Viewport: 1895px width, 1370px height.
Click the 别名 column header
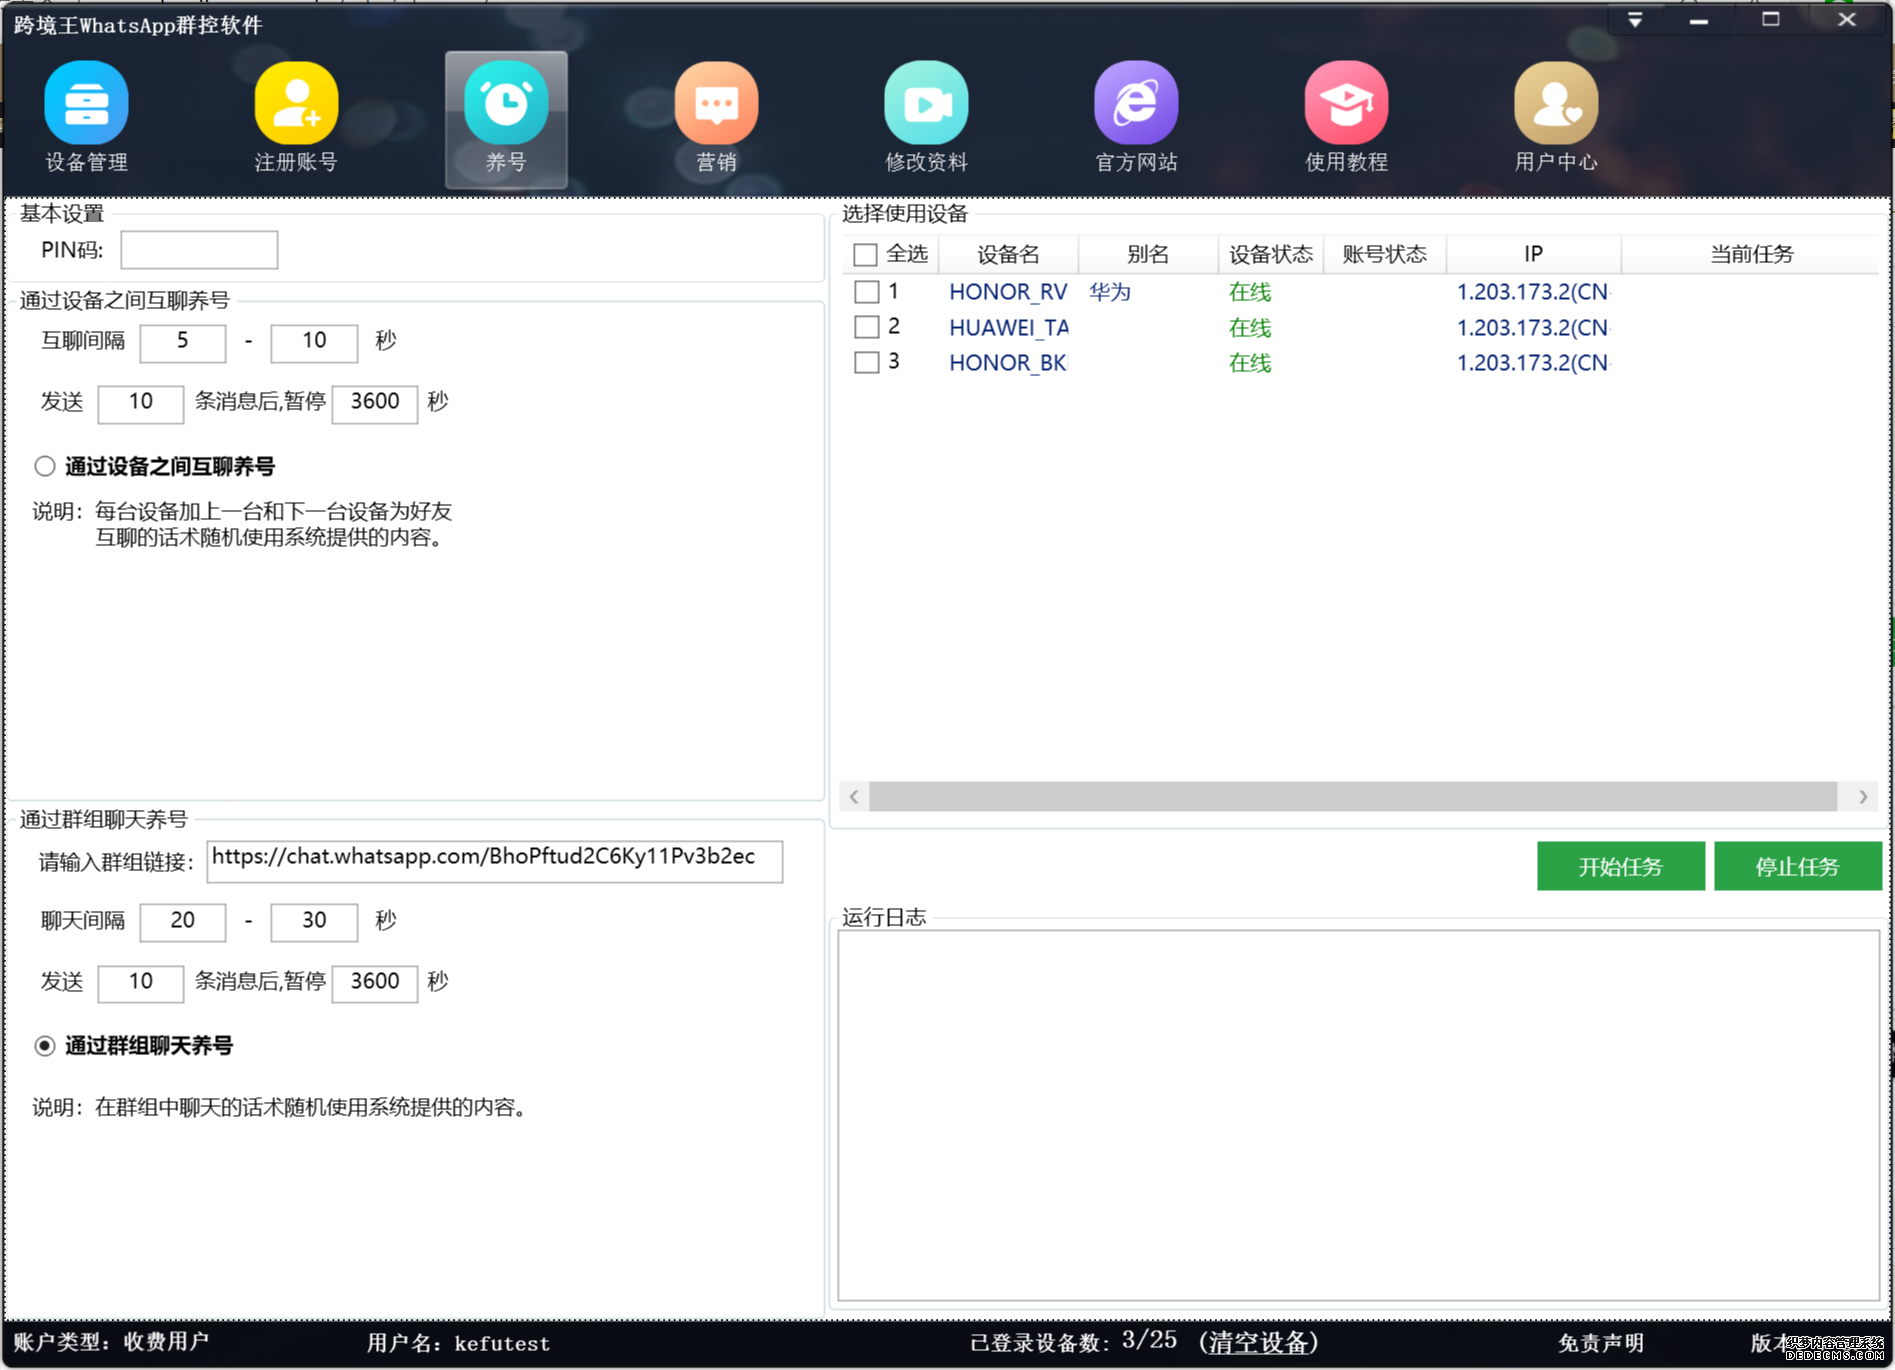pos(1148,254)
